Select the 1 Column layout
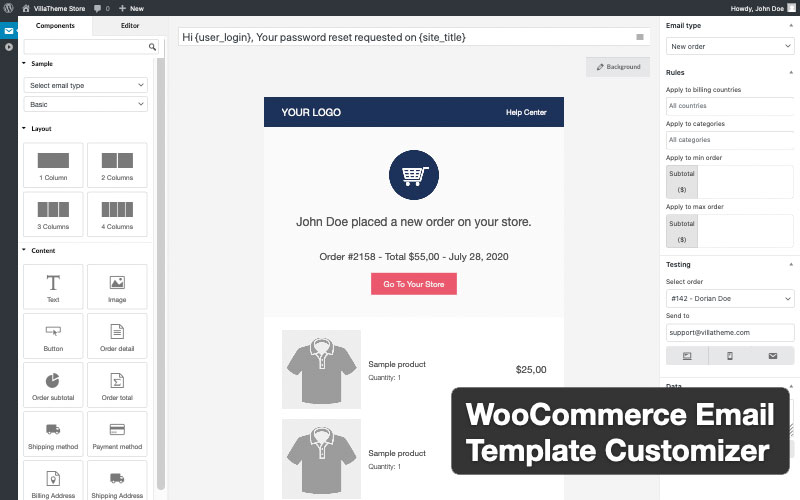800x500 pixels. click(x=53, y=165)
